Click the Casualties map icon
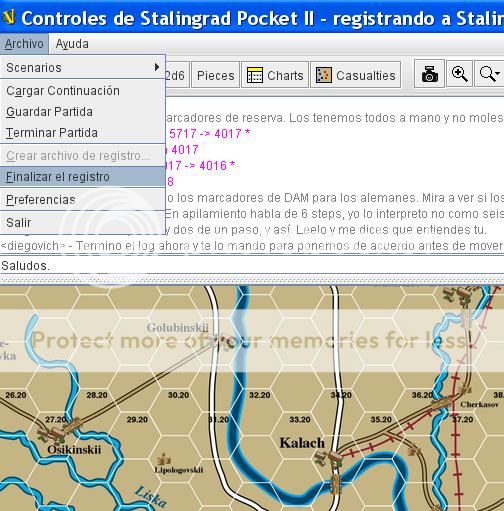504x511 pixels. tap(324, 75)
